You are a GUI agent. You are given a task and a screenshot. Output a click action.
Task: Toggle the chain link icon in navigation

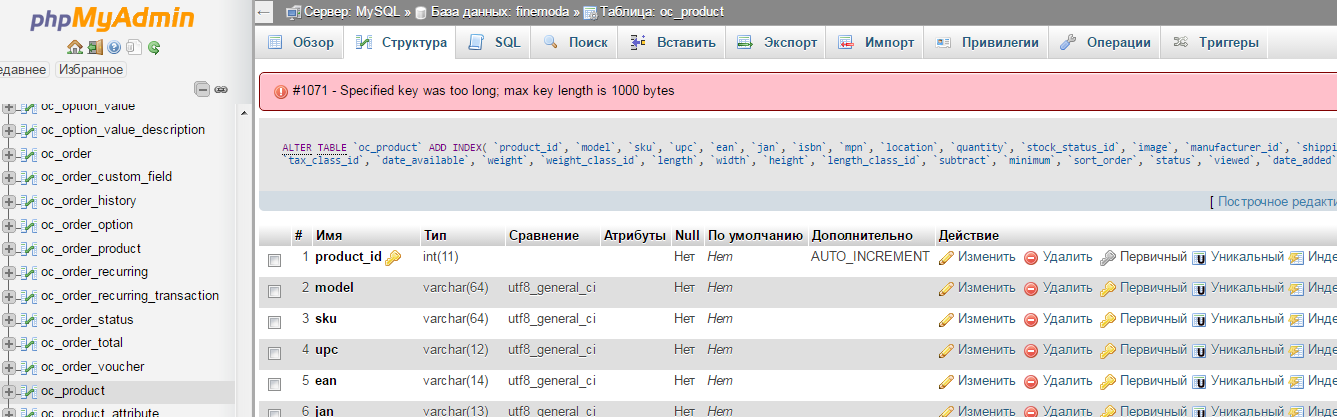pyautogui.click(x=220, y=89)
